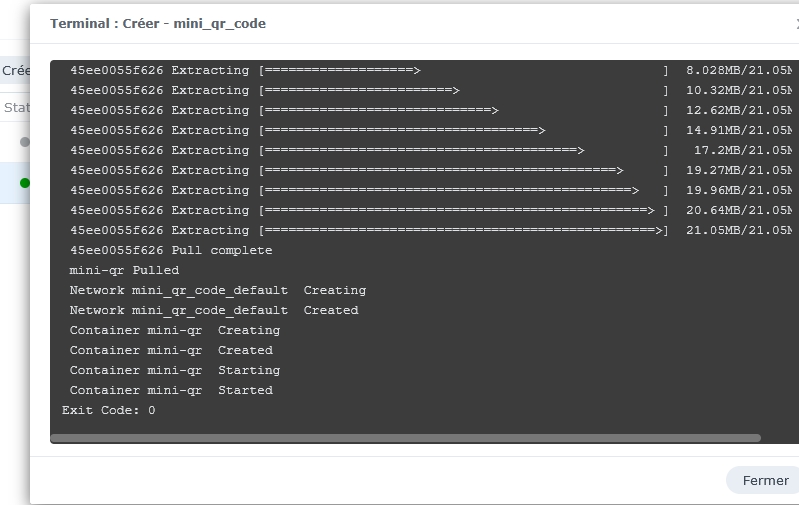Close the Terminal dialog with the X icon
The image size is (799, 505).
(796, 24)
